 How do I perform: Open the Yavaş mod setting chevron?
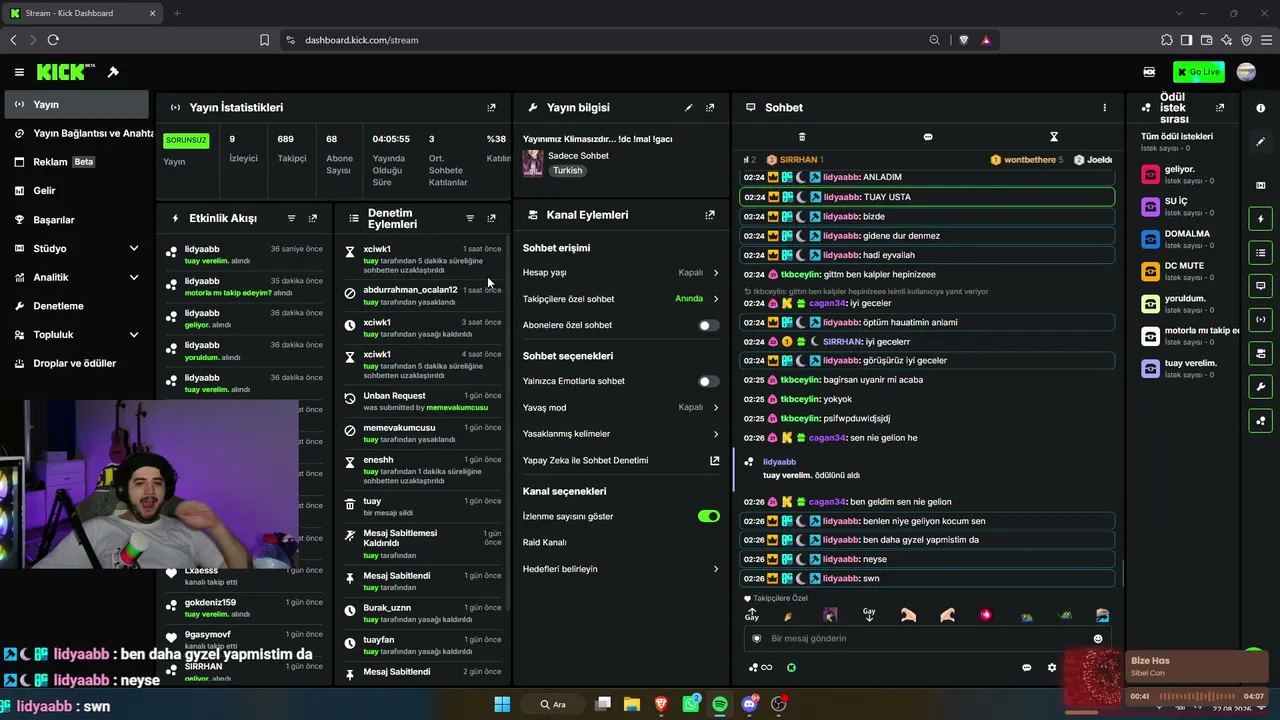point(716,407)
